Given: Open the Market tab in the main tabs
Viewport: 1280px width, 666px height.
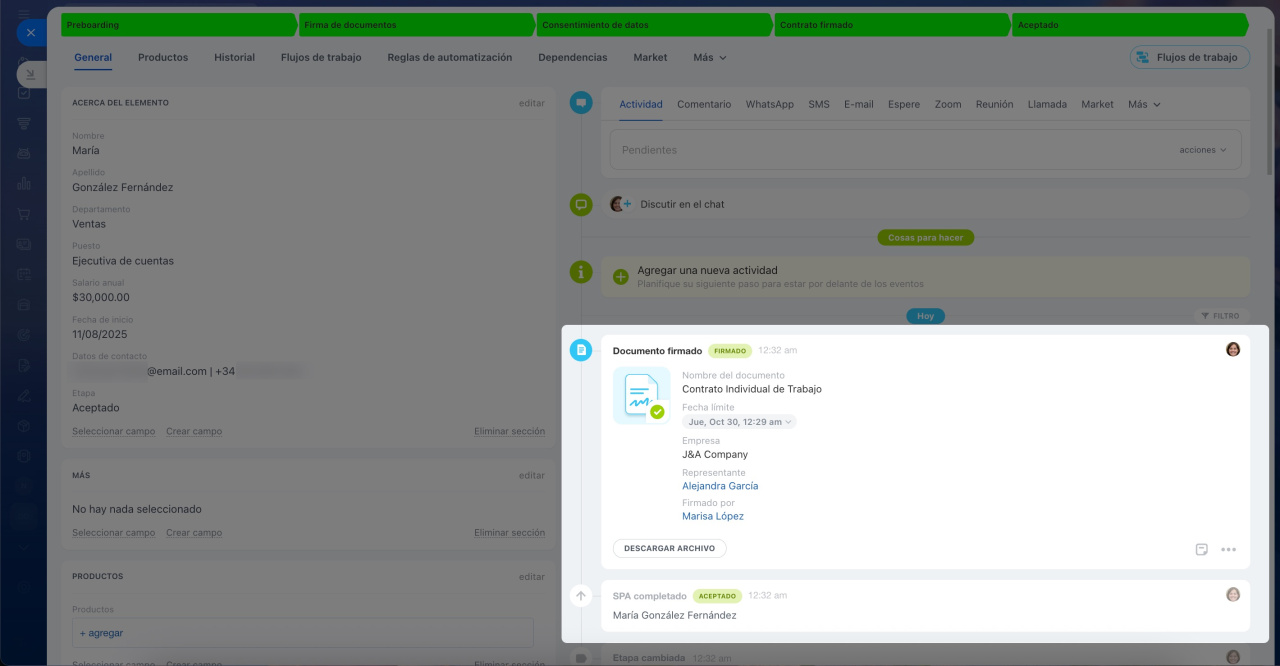Looking at the screenshot, I should click(x=650, y=58).
